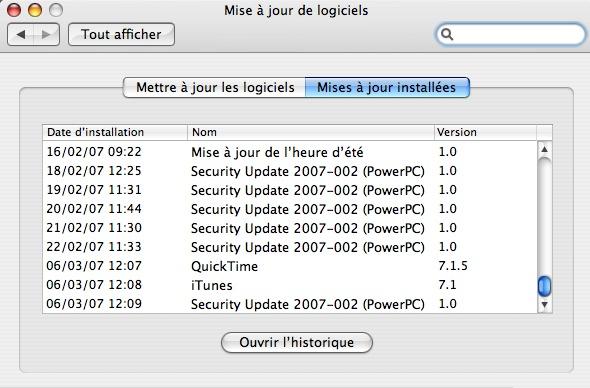Click the blue scrollbar thumb
Viewport: 590px width, 388px height.
[x=544, y=286]
